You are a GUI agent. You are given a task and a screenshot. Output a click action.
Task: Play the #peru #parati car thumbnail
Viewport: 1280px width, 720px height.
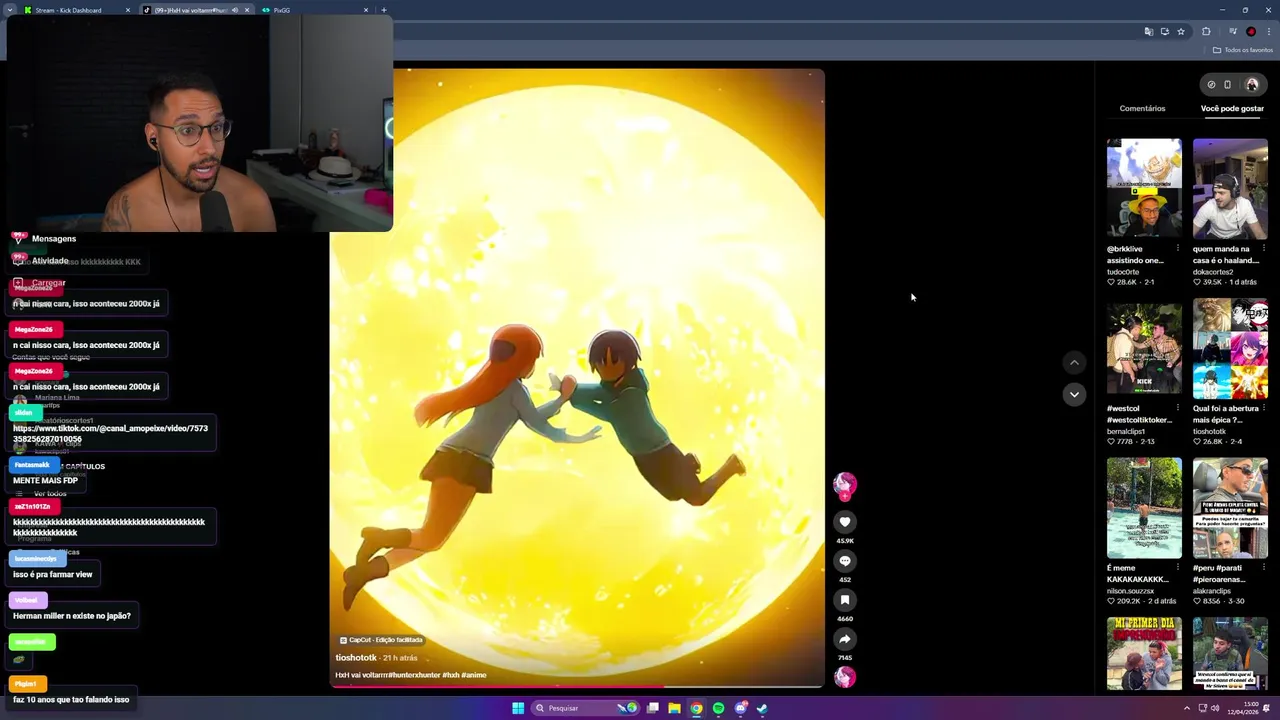(1230, 507)
